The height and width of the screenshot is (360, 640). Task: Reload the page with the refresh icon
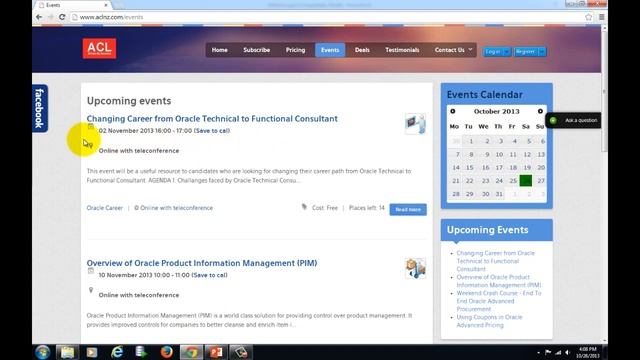pyautogui.click(x=62, y=17)
